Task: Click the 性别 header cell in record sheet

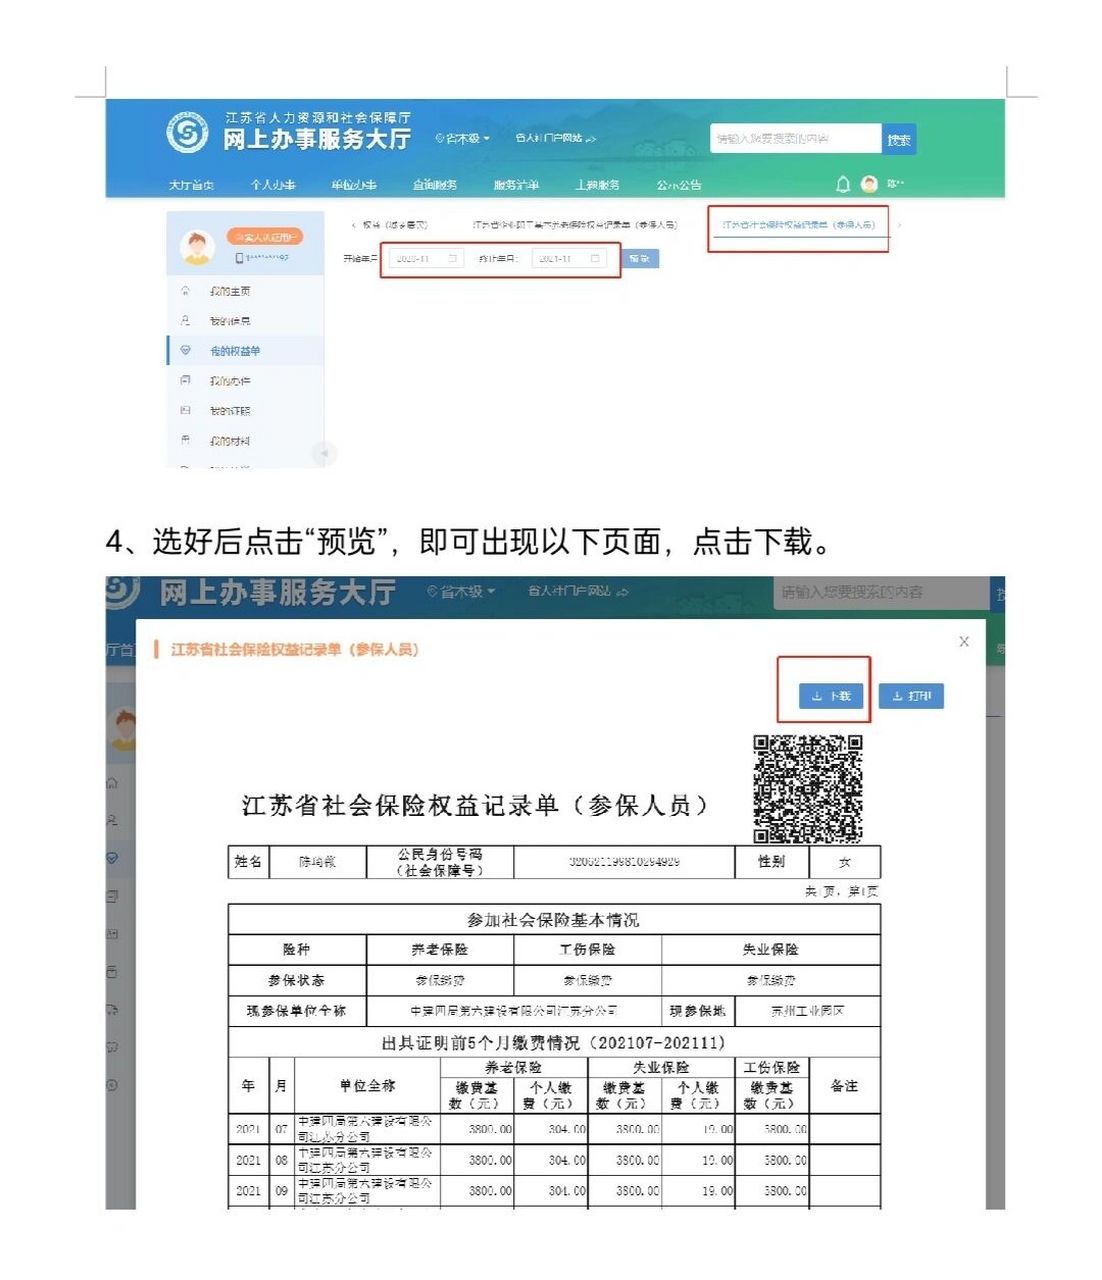Action: click(x=771, y=862)
